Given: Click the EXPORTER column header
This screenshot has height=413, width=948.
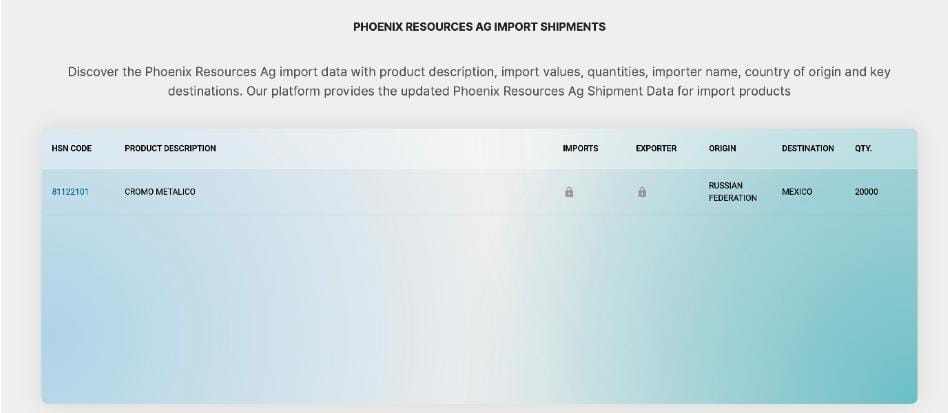Looking at the screenshot, I should (x=656, y=149).
